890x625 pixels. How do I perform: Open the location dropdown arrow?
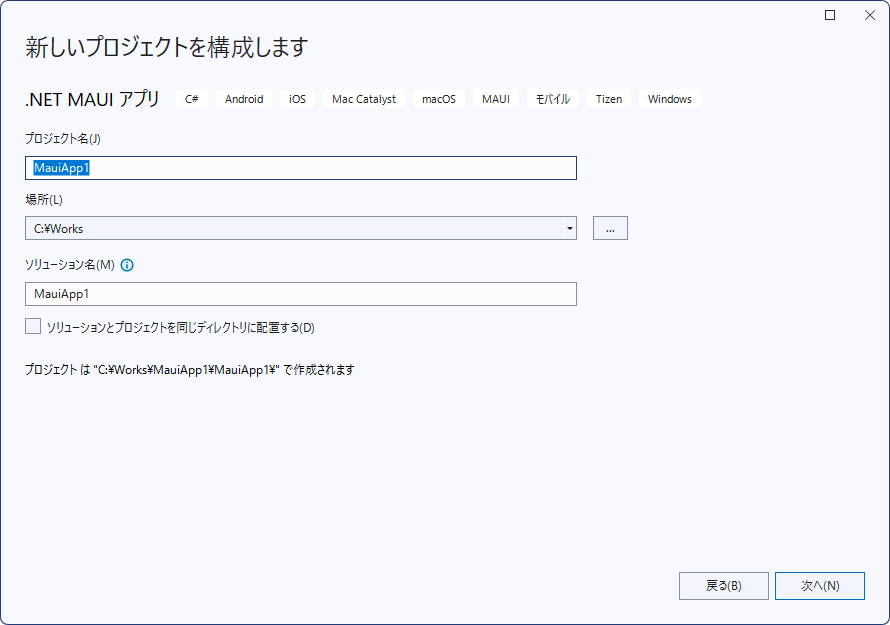click(x=569, y=228)
